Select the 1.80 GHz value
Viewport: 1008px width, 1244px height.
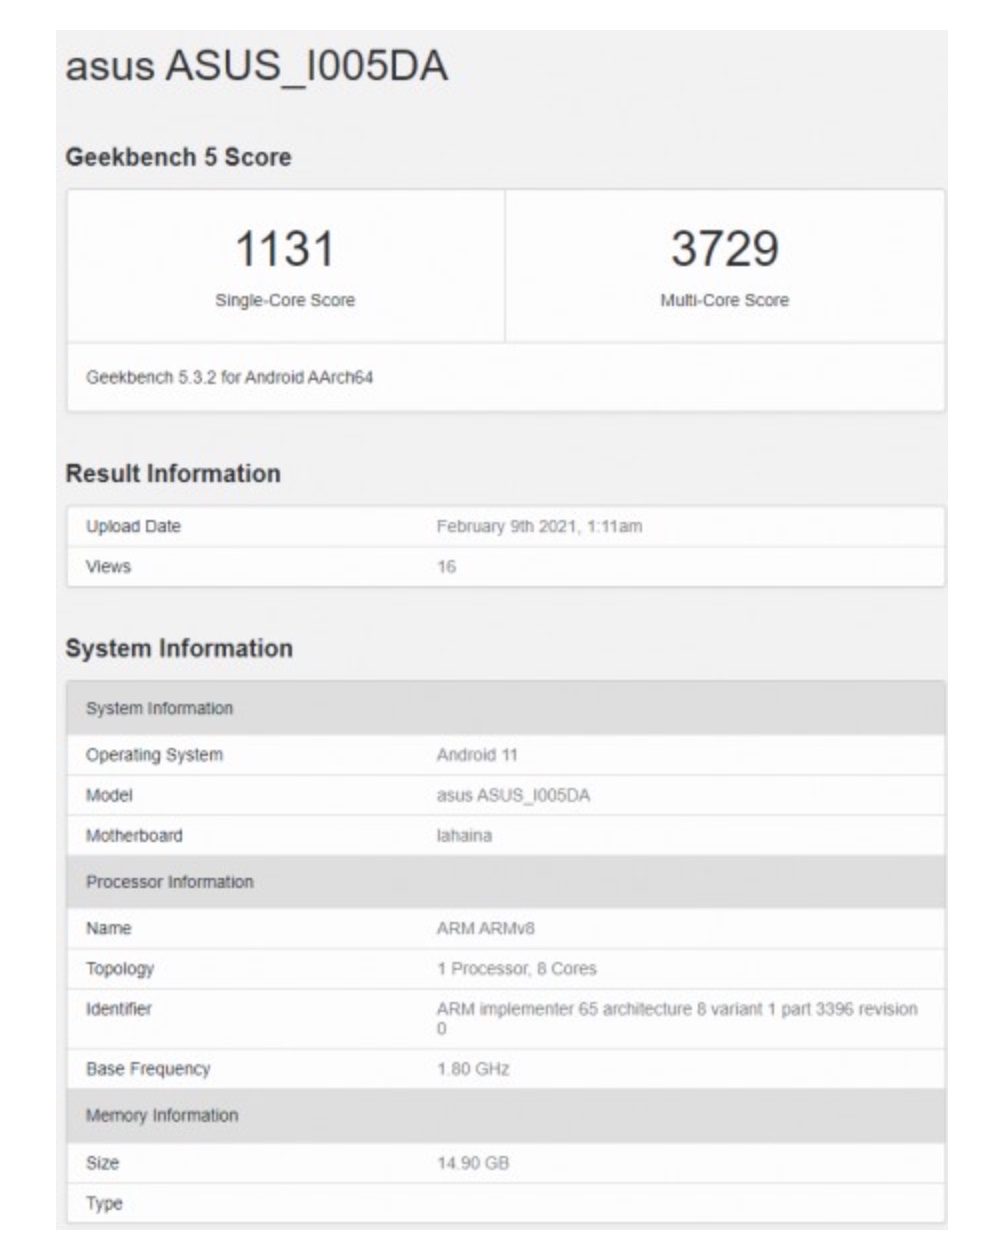pos(473,1069)
